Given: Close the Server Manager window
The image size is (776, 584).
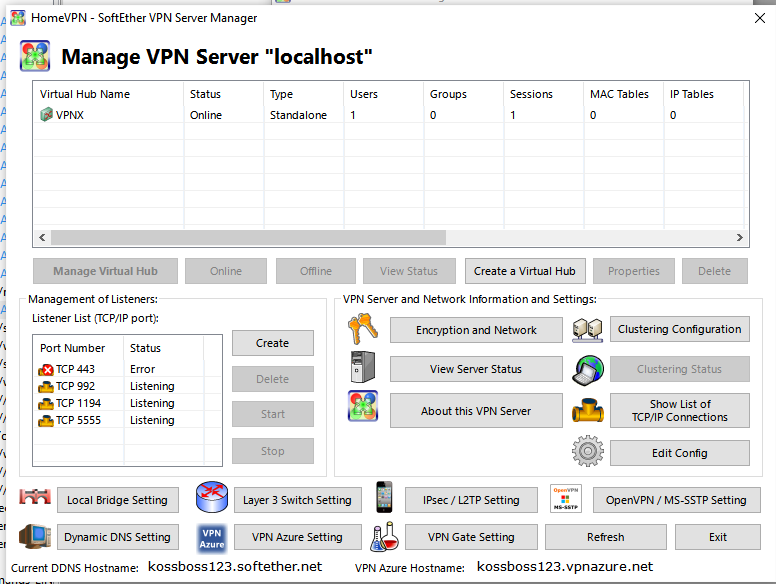Looking at the screenshot, I should [x=760, y=18].
